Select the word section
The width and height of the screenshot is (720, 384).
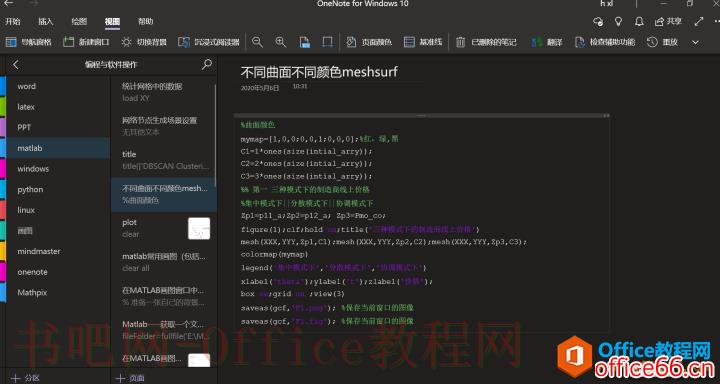click(58, 86)
